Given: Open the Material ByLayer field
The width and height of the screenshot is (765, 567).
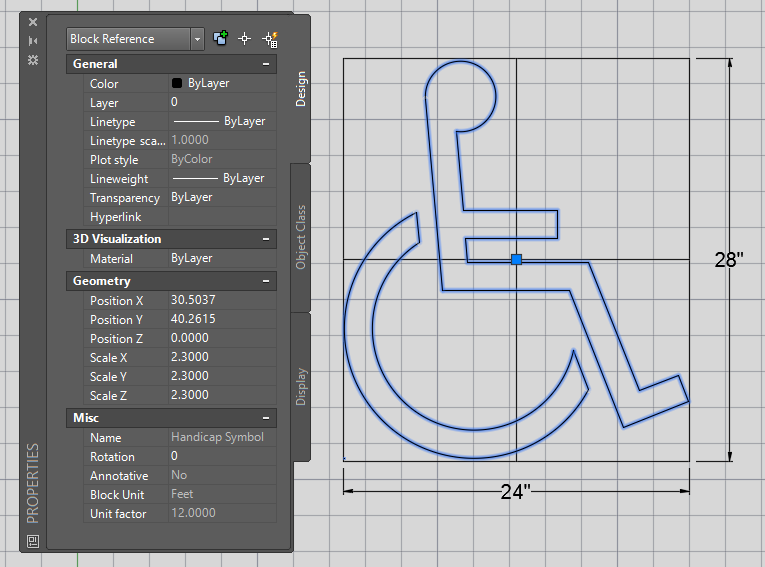Looking at the screenshot, I should (222, 259).
